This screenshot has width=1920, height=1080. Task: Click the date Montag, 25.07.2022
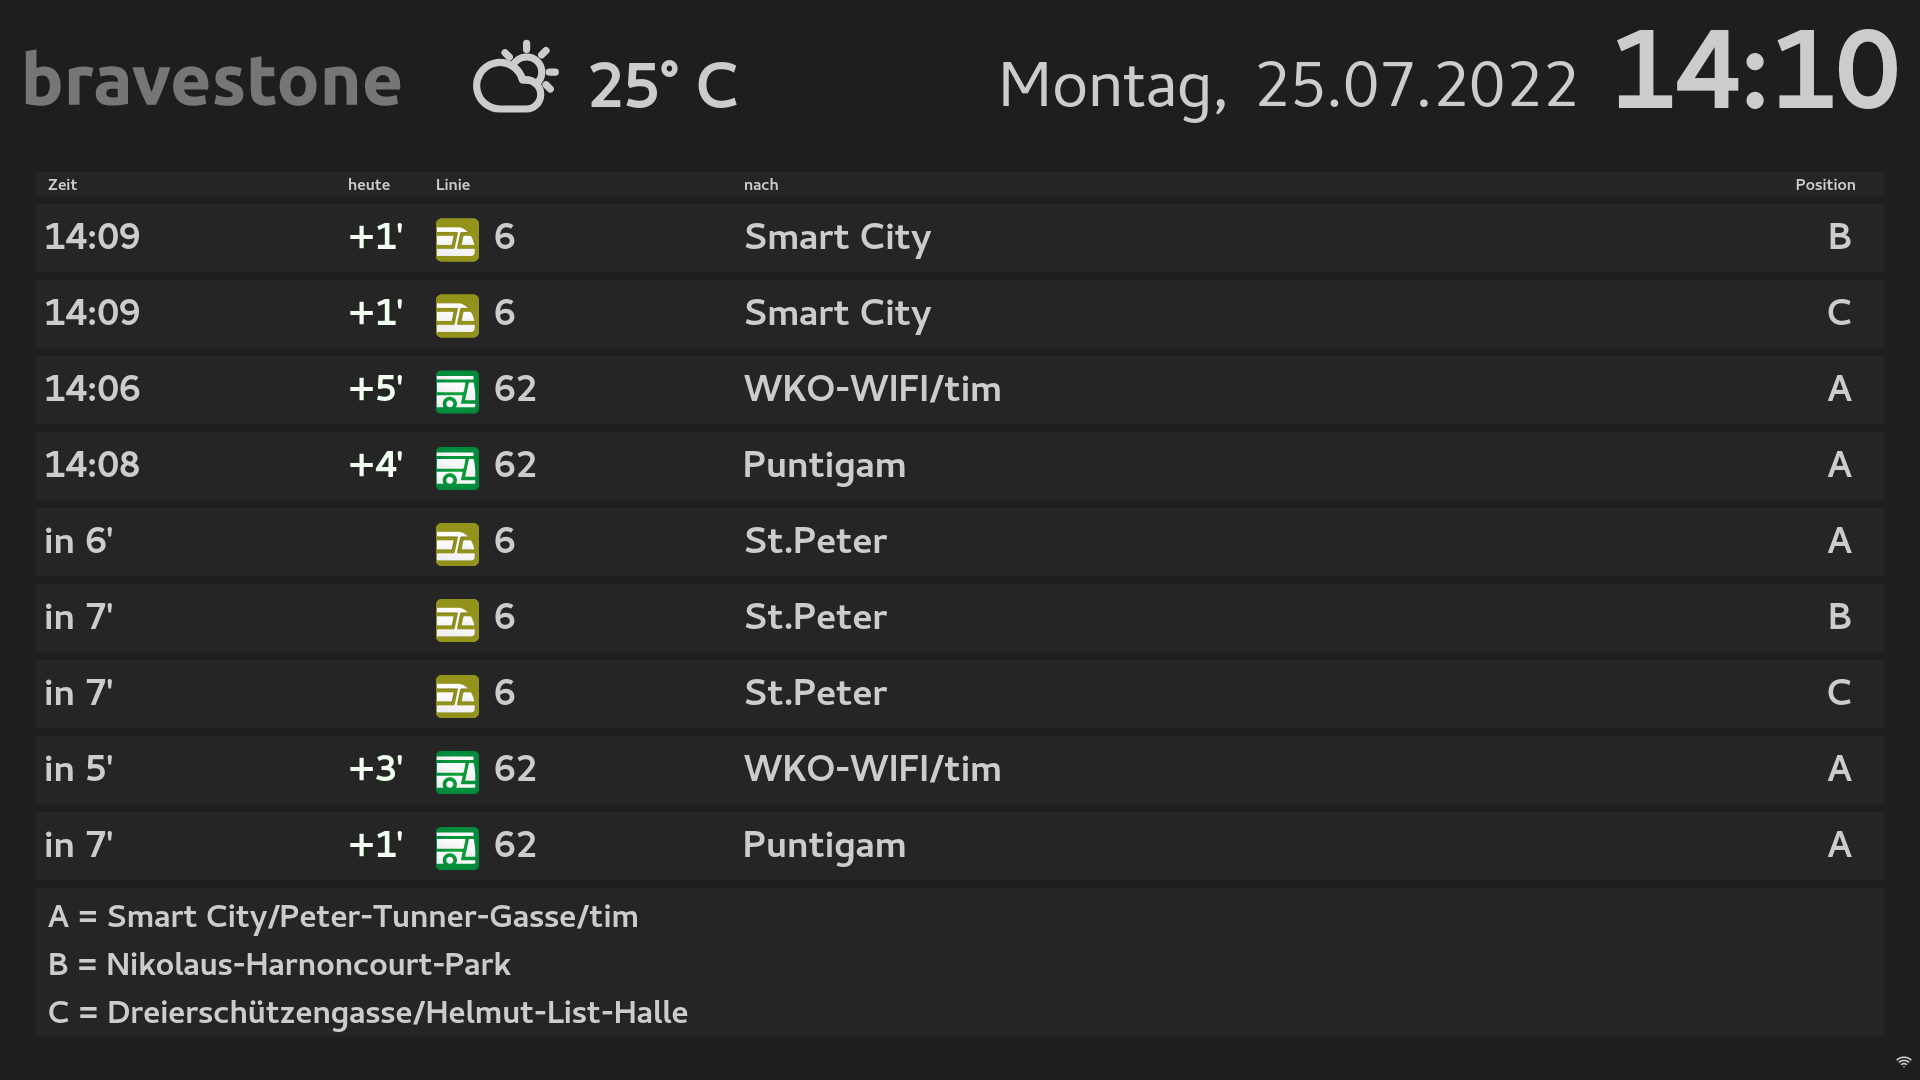click(1287, 86)
